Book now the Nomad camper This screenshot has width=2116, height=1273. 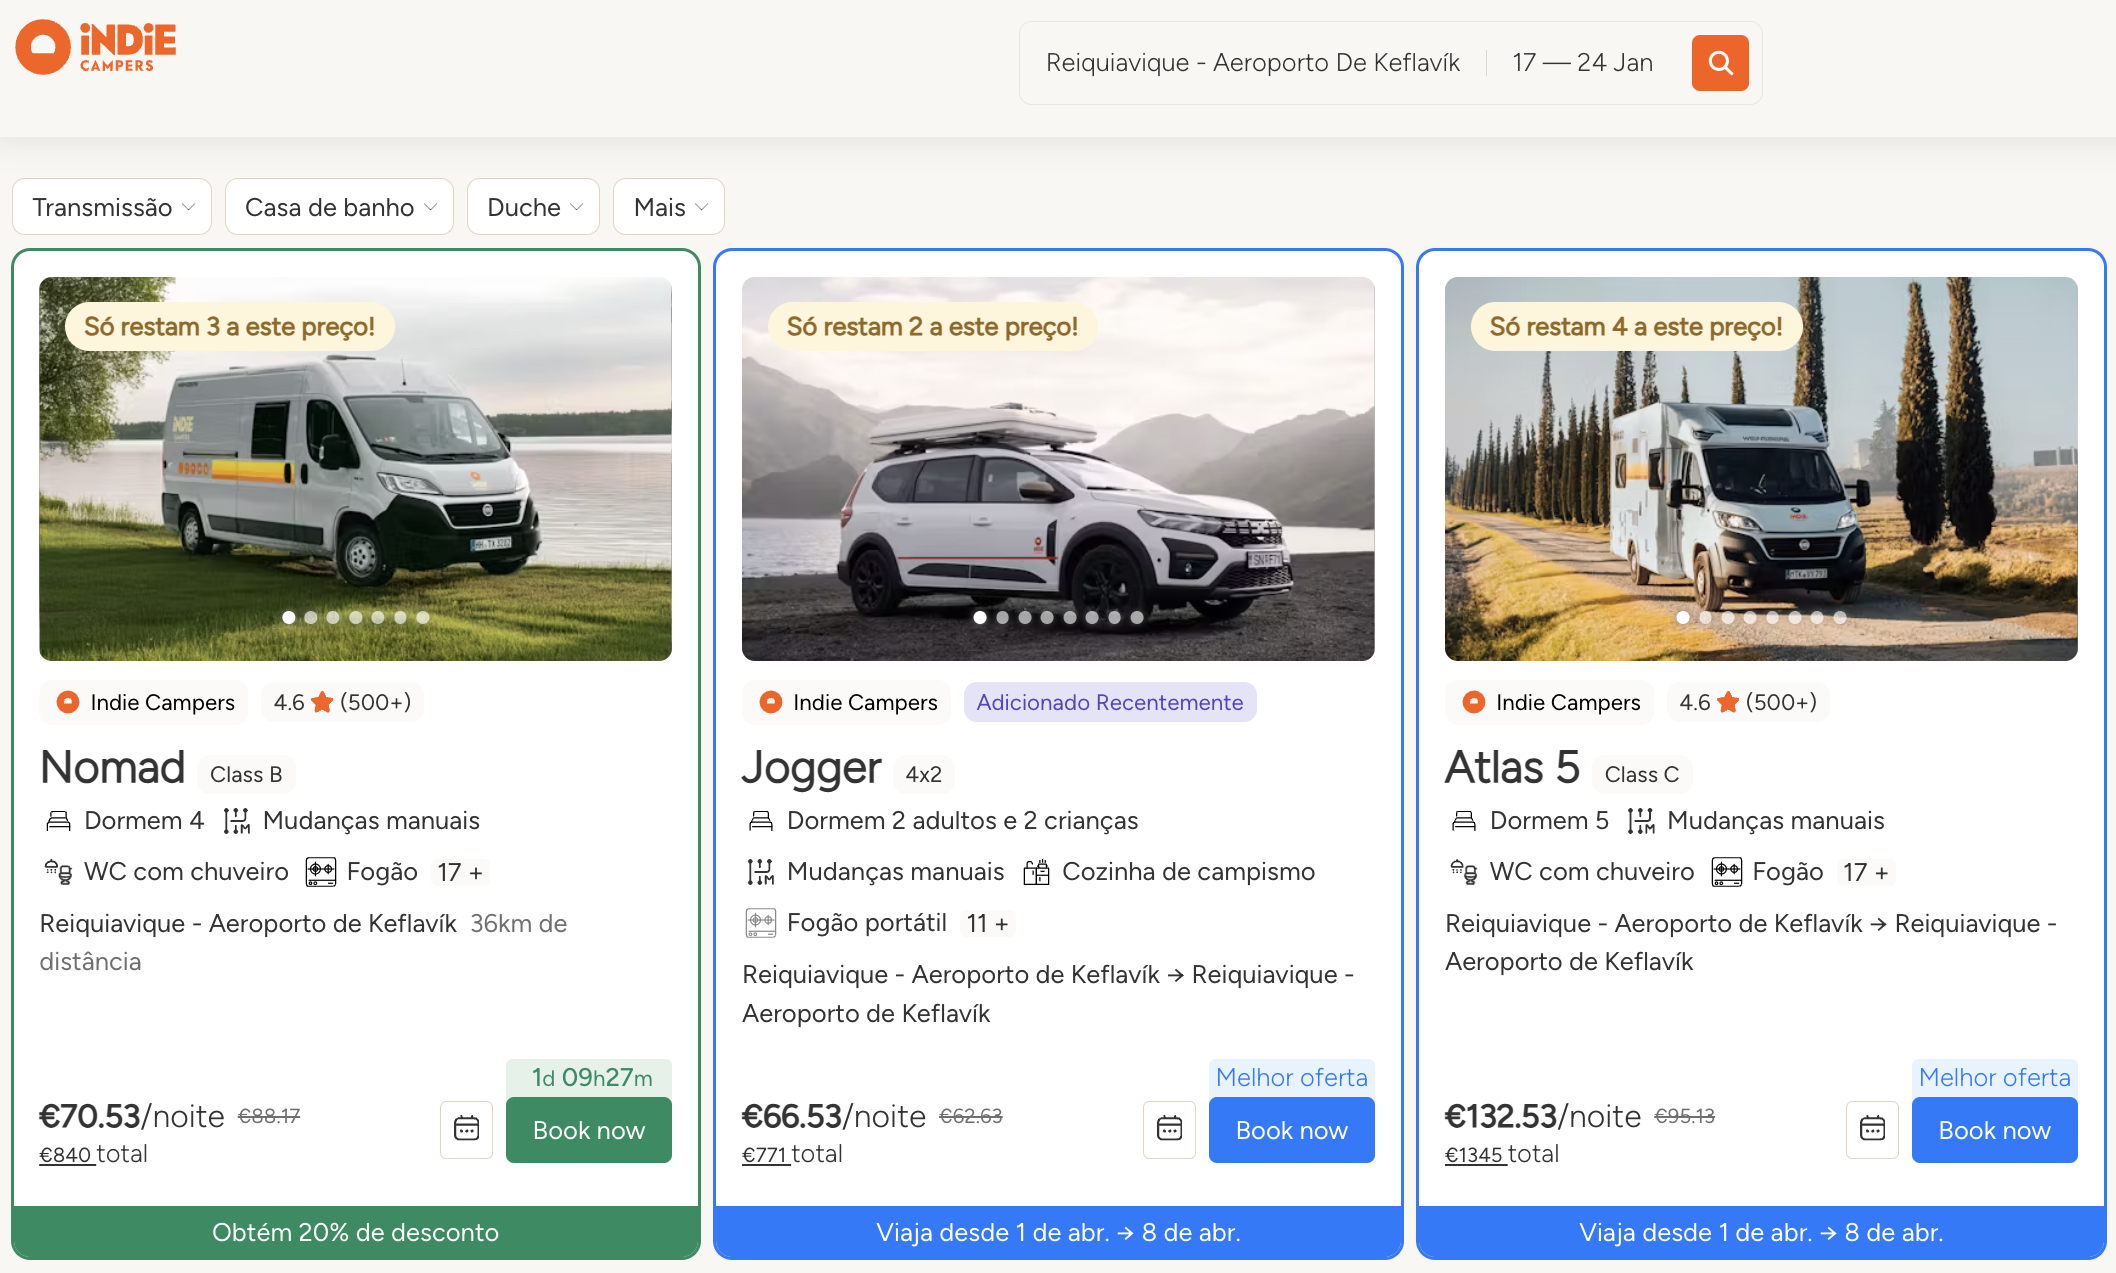589,1130
